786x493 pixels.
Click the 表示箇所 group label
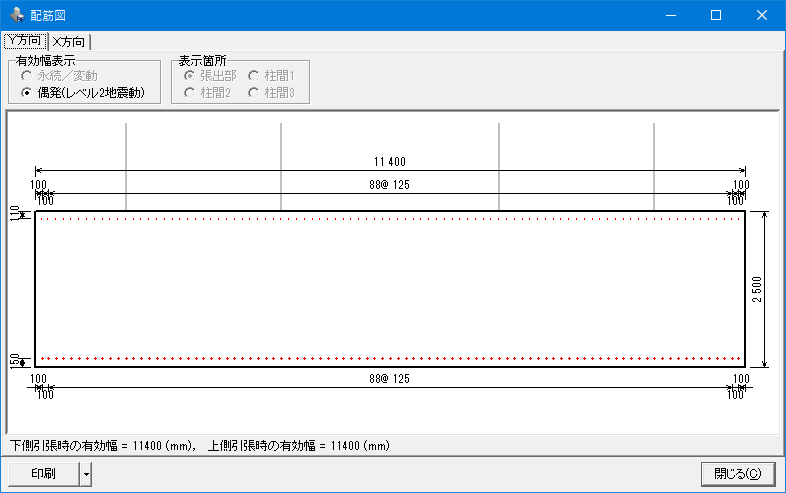(x=203, y=61)
